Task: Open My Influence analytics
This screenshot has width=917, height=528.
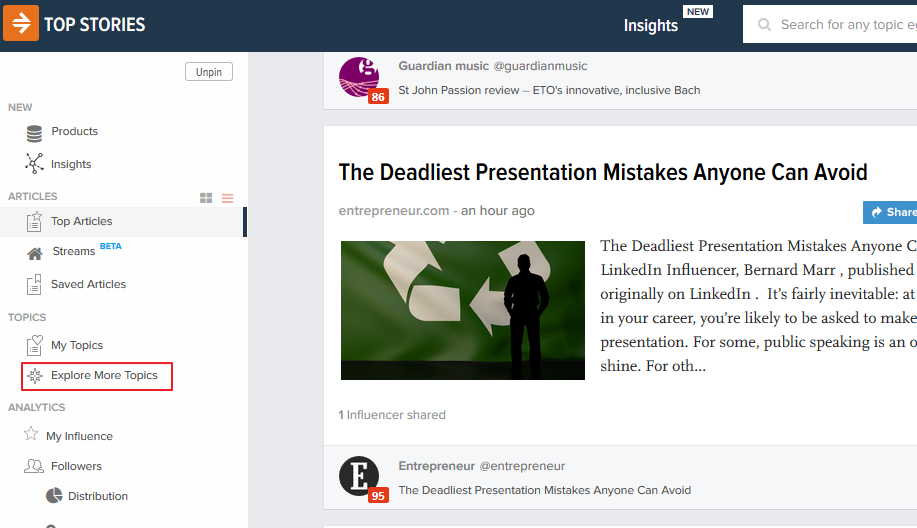Action: (80, 436)
